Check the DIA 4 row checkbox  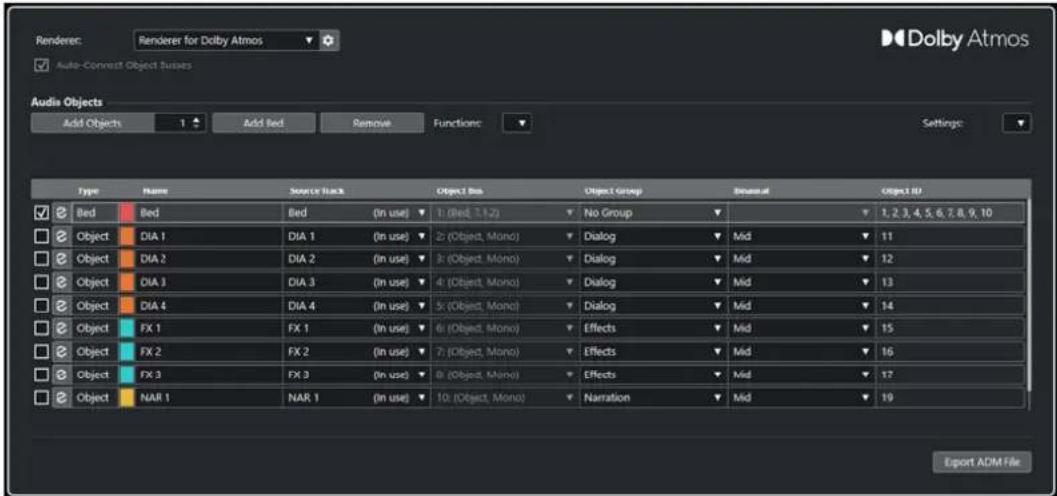[x=42, y=305]
